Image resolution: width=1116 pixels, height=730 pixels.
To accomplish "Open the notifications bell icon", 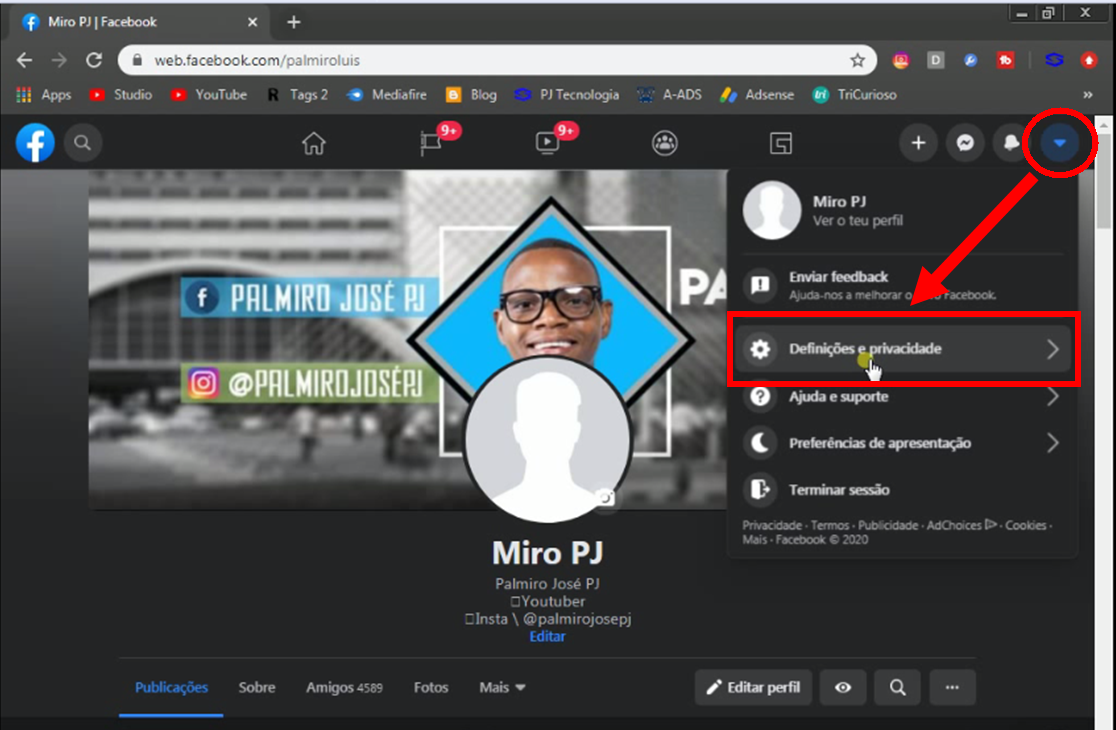I will [x=1011, y=144].
